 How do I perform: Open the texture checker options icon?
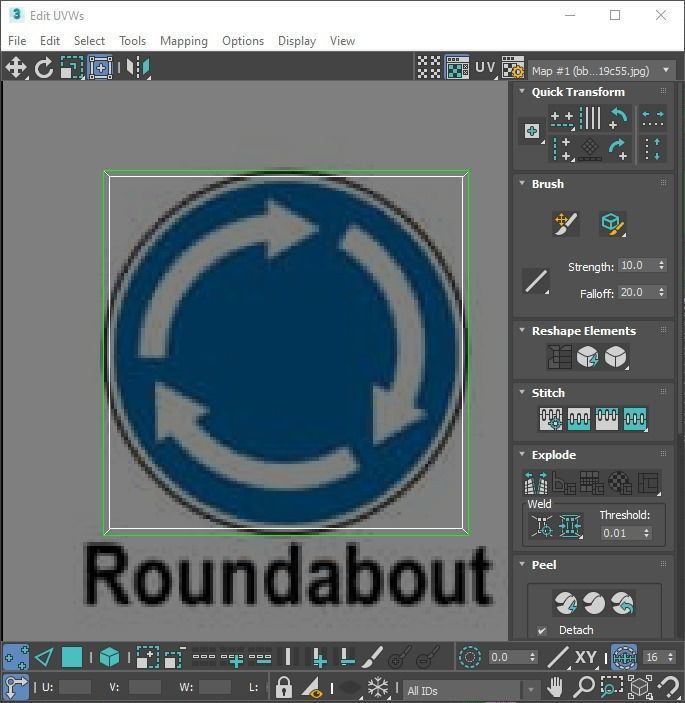(x=513, y=68)
